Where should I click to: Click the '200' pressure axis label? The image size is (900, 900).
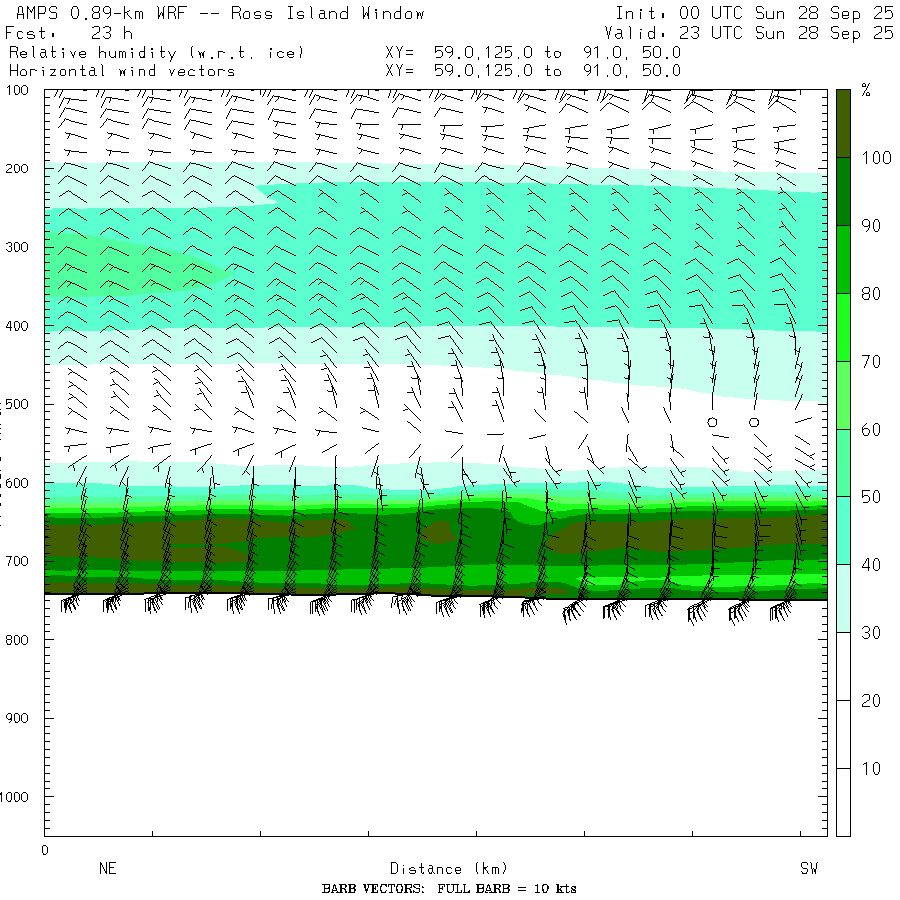[x=17, y=169]
